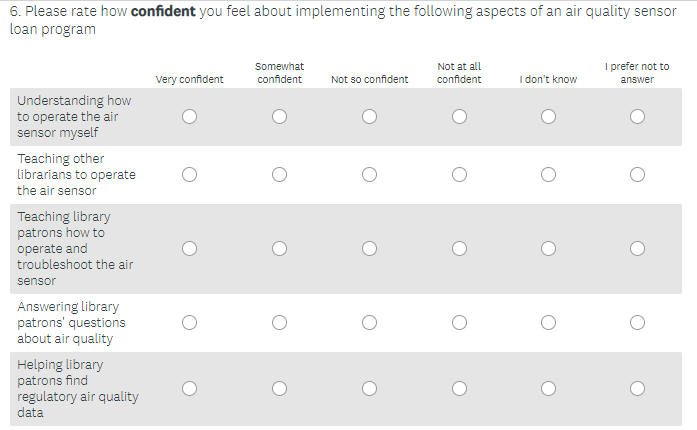Mark I don't know for teaching other librarians
The image size is (697, 430).
click(548, 175)
